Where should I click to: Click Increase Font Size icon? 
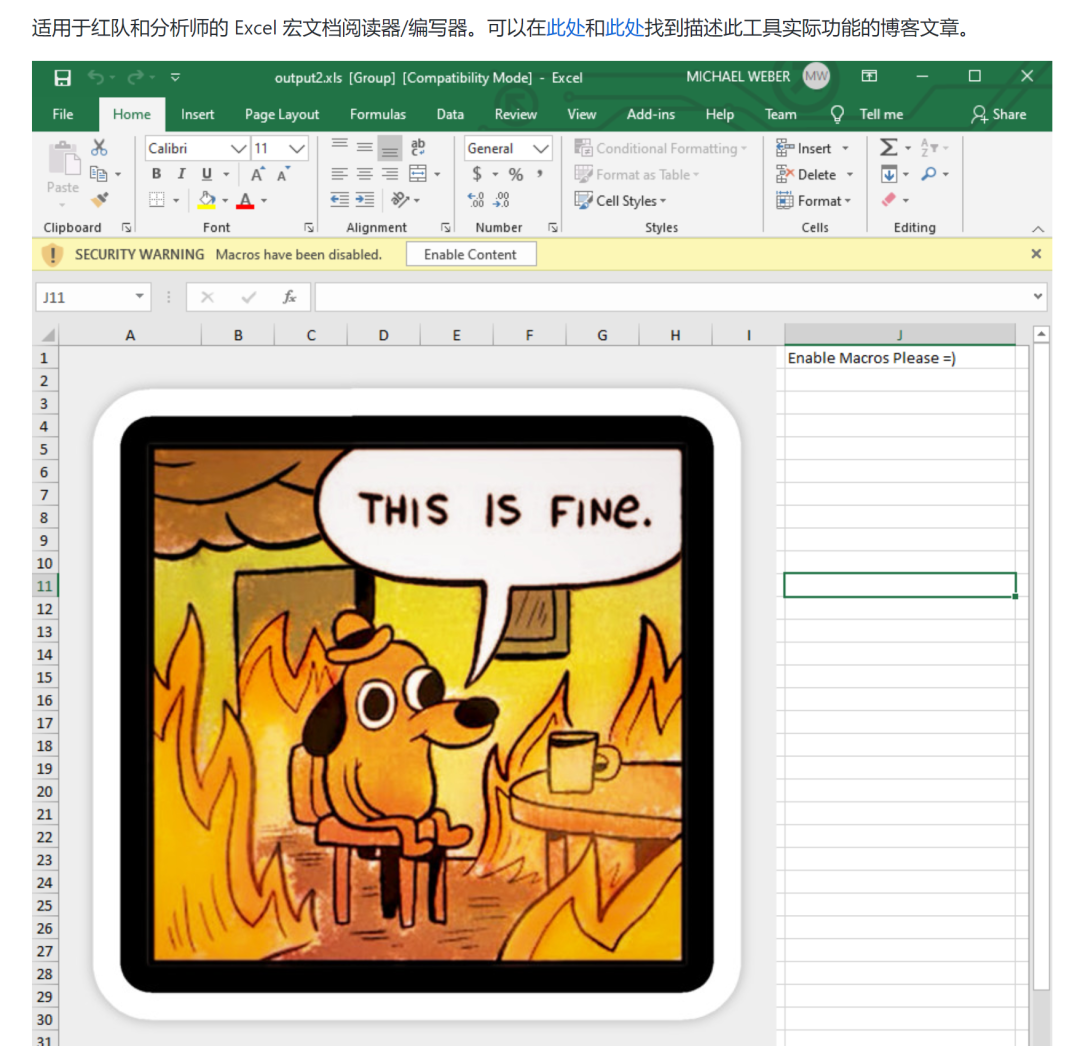258,174
